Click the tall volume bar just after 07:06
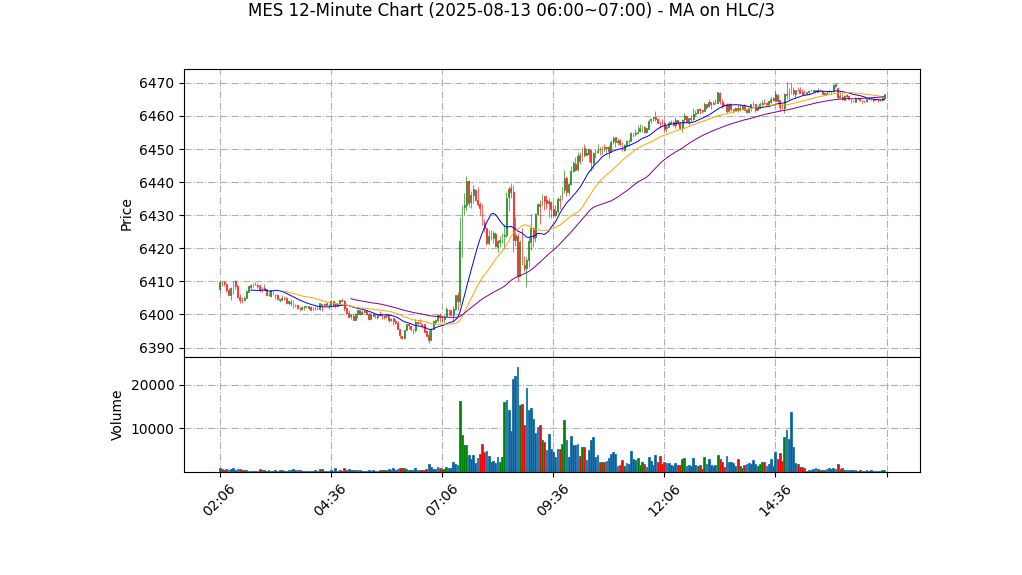The image size is (1022, 575). (x=460, y=437)
